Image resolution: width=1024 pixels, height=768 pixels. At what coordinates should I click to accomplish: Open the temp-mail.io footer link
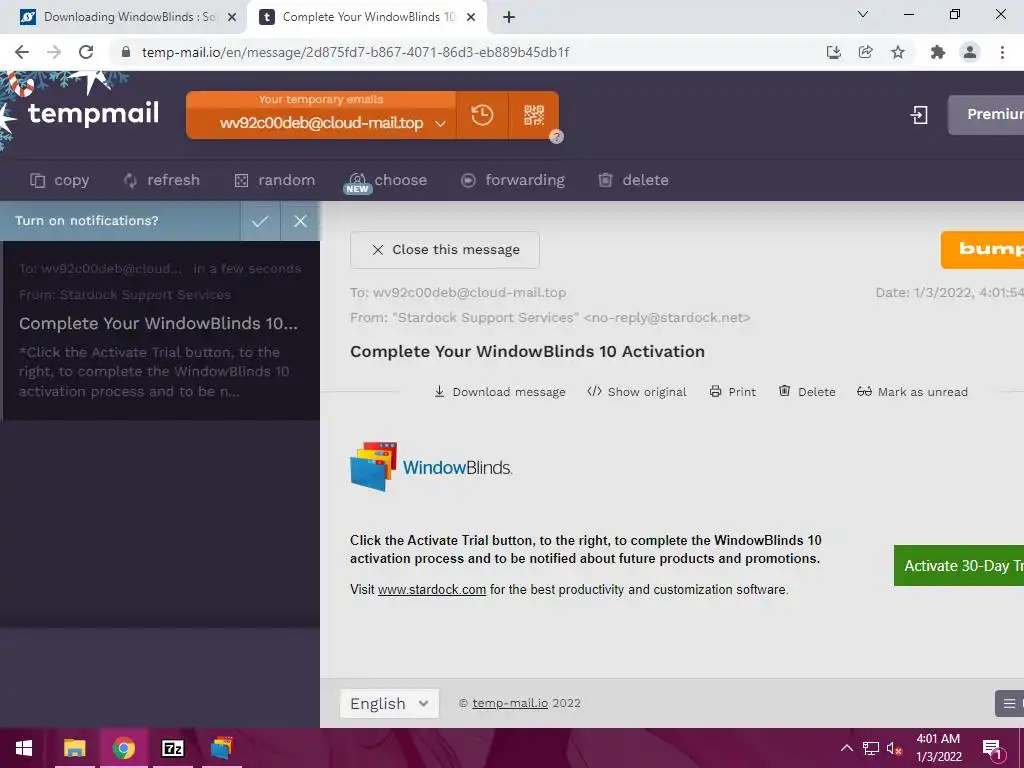tap(510, 703)
